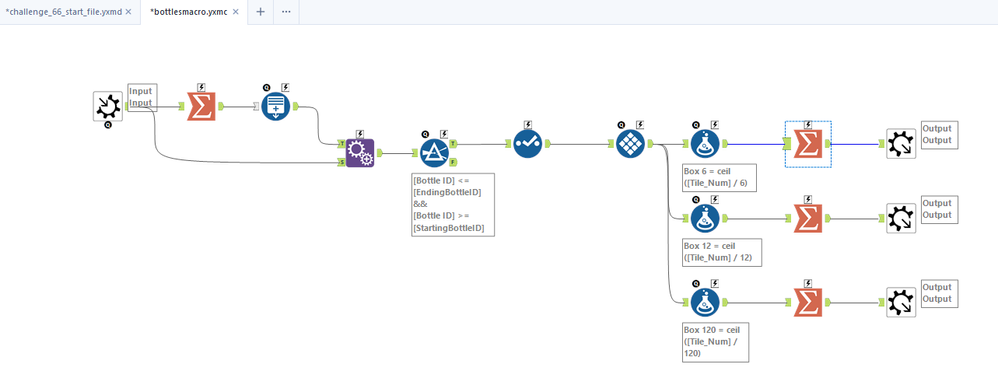The height and width of the screenshot is (378, 998).
Task: Select the Box 12 Formula tool
Action: [705, 218]
